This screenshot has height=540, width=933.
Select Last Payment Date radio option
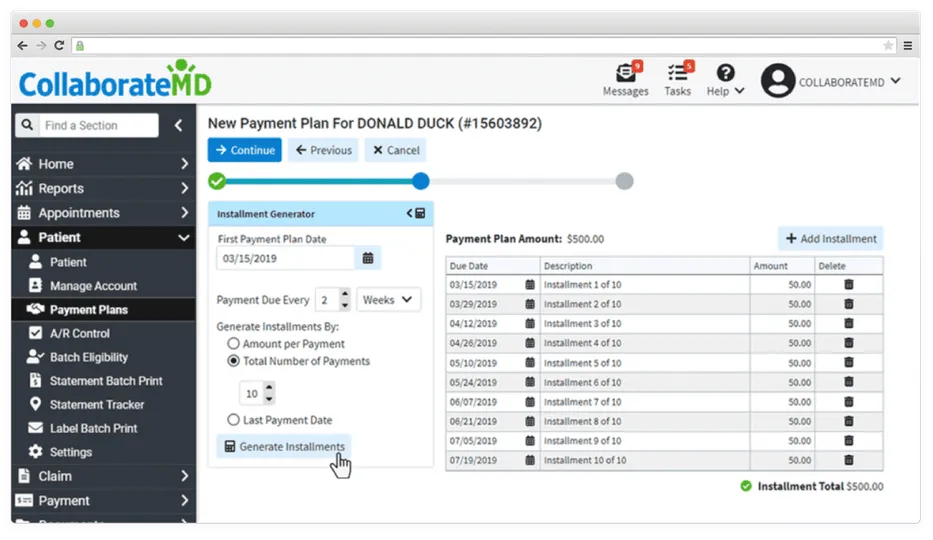233,420
